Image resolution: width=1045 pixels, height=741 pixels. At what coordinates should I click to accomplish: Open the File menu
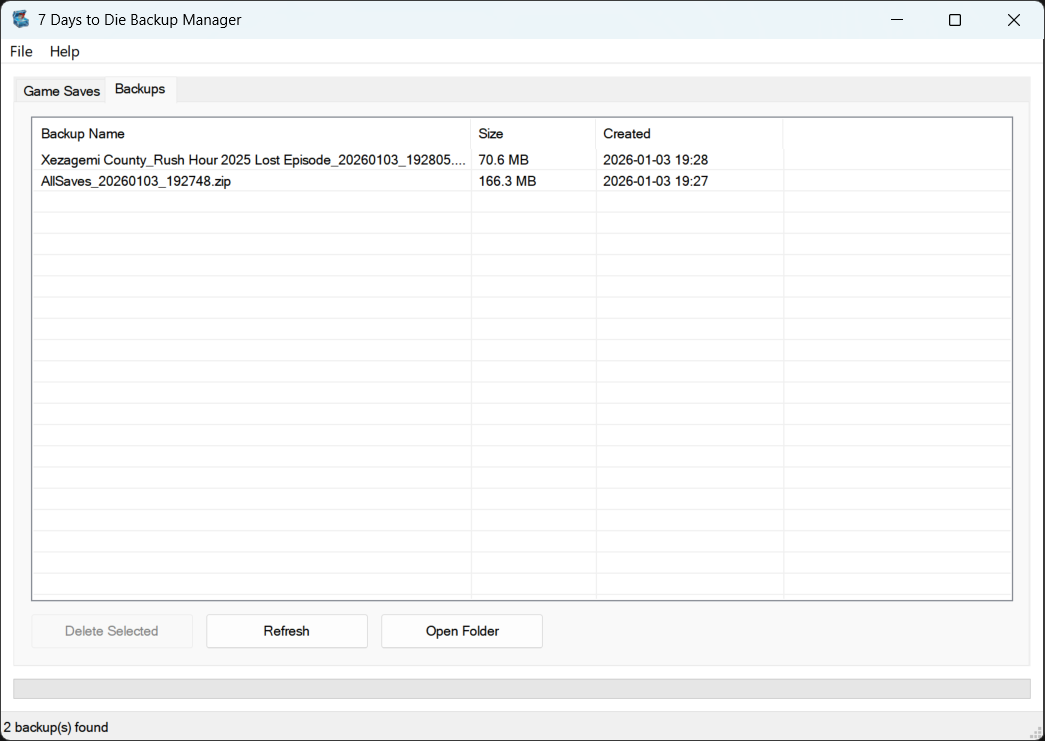click(21, 51)
